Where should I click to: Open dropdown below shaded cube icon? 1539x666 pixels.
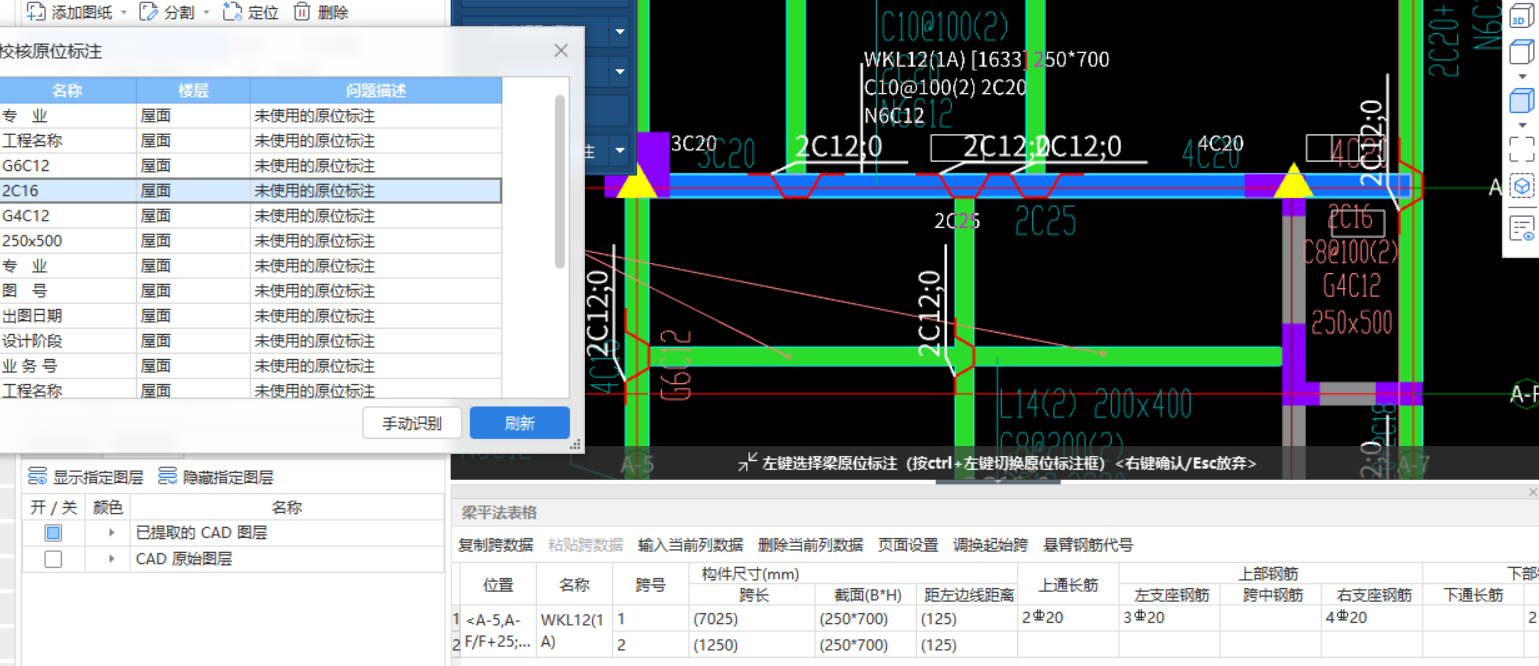(1522, 125)
